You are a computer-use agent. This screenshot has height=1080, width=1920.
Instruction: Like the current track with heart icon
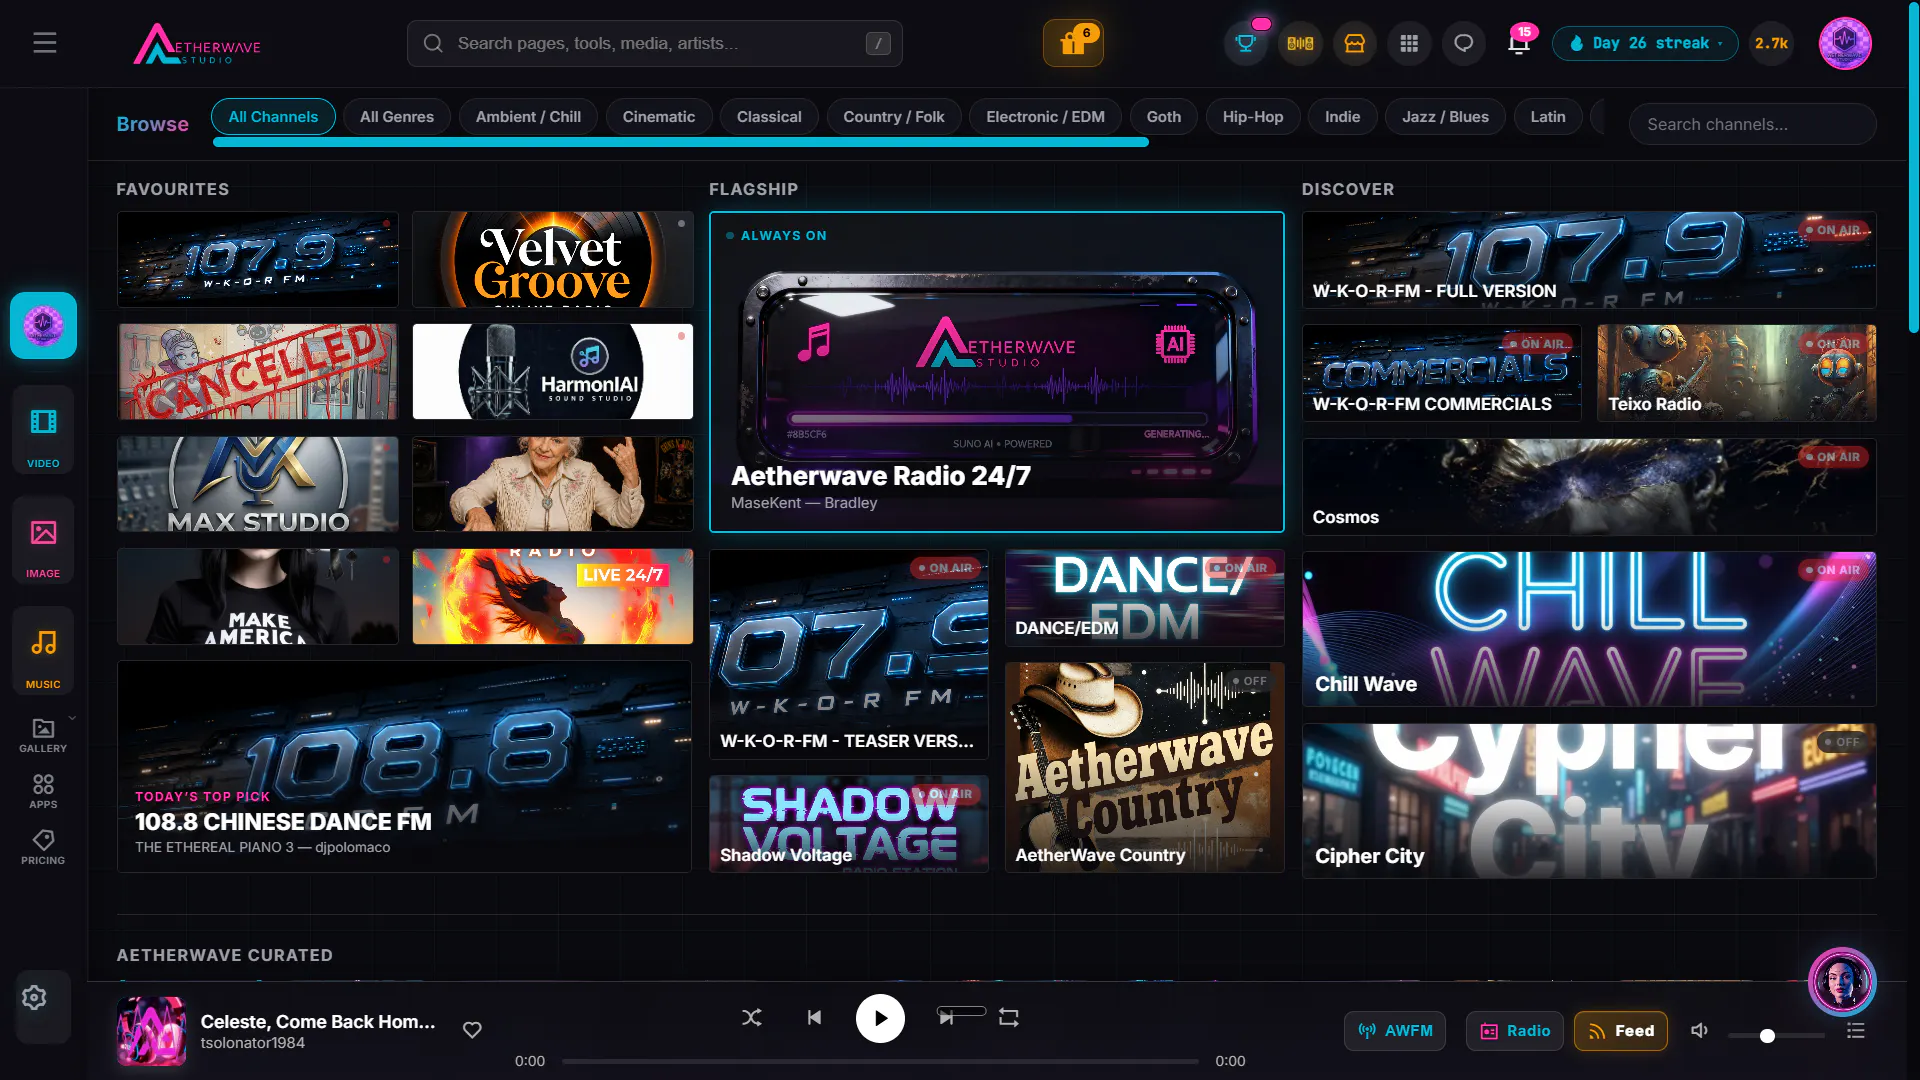coord(472,1030)
